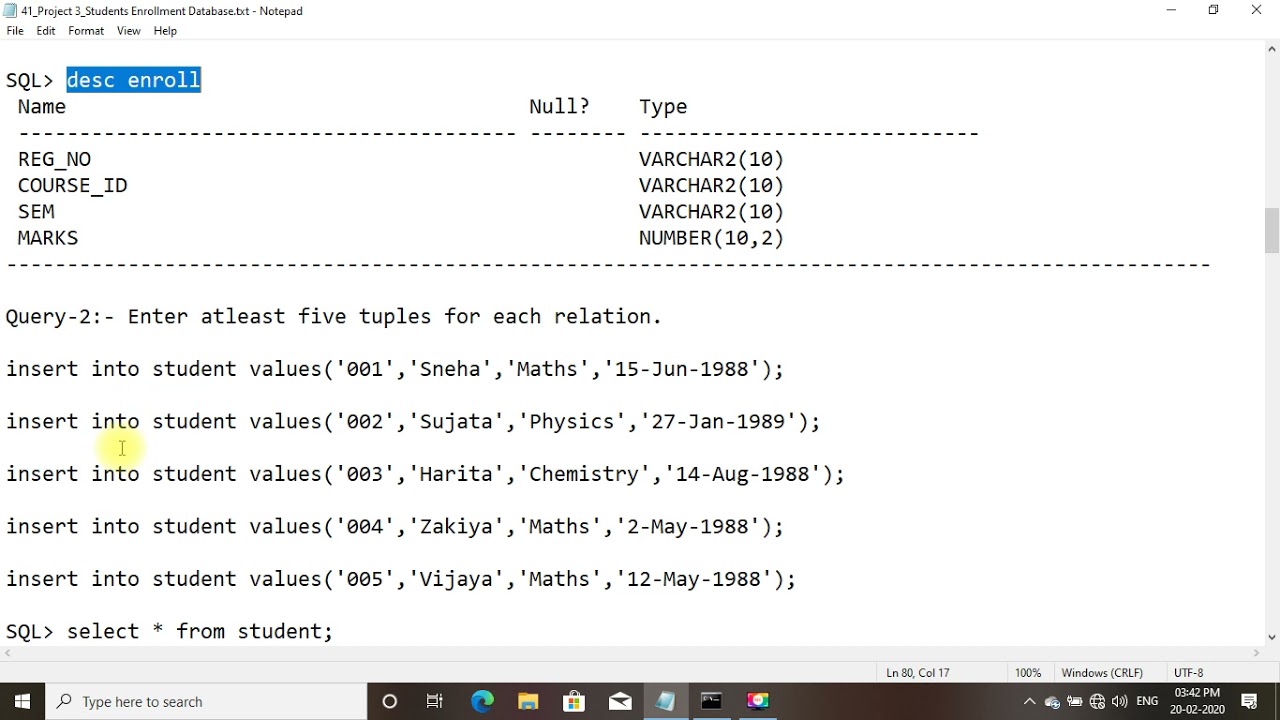Viewport: 1280px width, 720px height.
Task: Click the VARCHAR2(10) type beside REG_NO
Action: 712,159
